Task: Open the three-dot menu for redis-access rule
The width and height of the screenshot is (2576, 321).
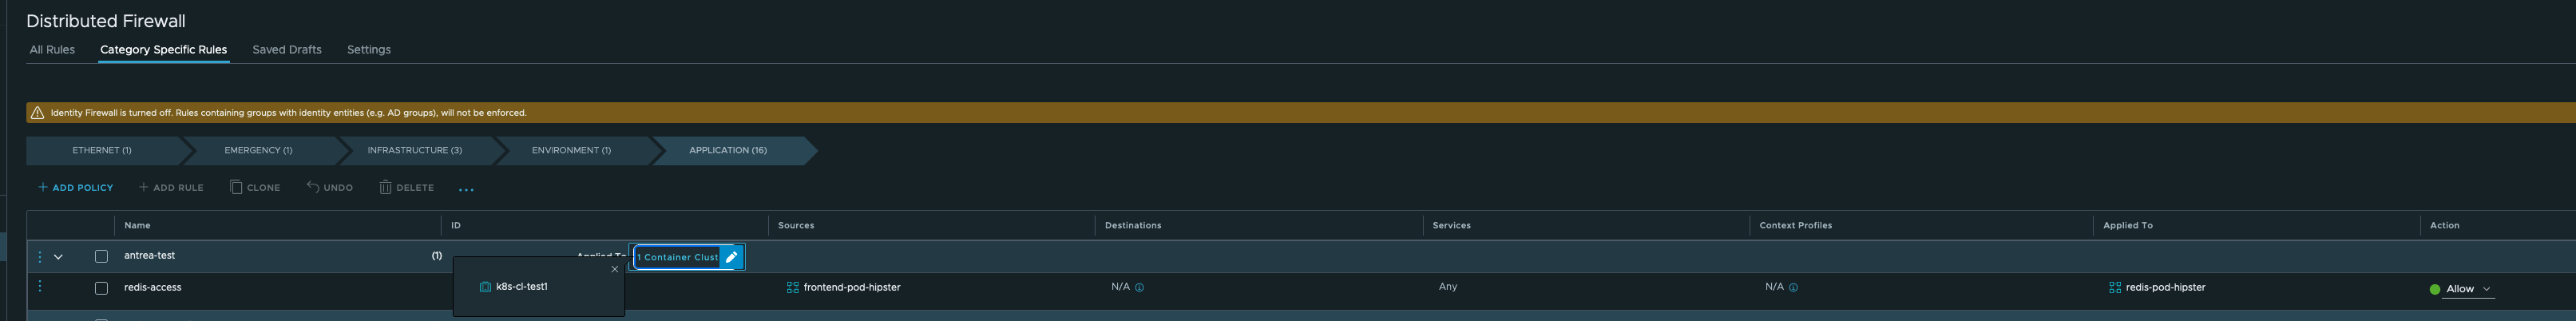Action: pyautogui.click(x=40, y=287)
